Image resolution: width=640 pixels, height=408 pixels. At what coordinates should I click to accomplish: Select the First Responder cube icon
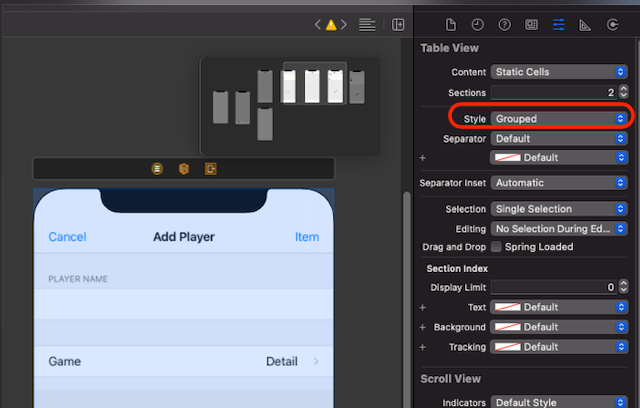pos(184,169)
